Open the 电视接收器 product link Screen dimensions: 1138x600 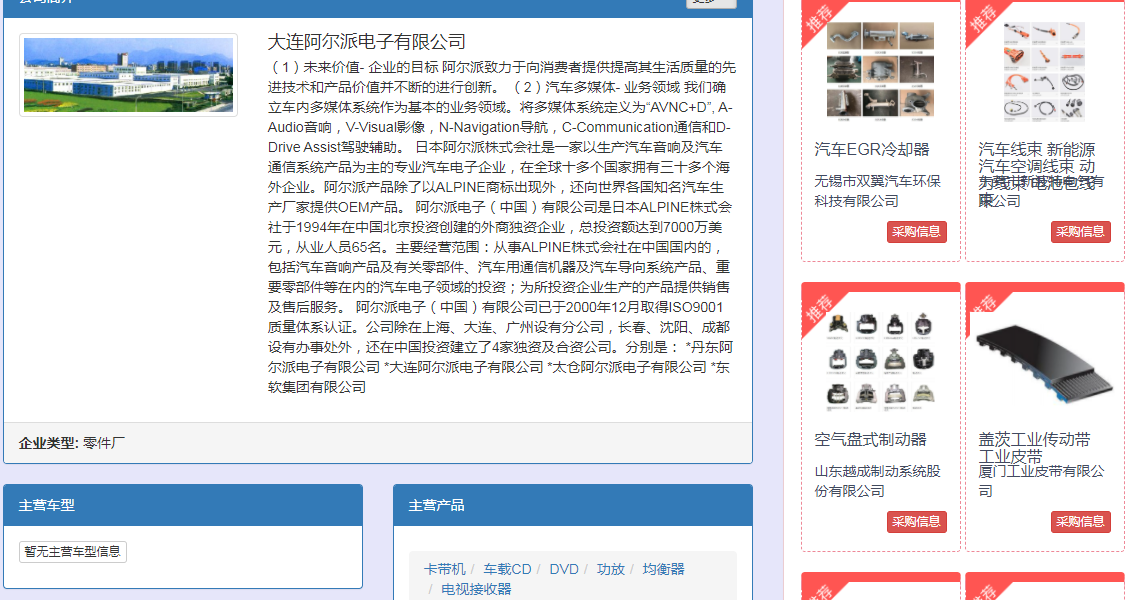476,589
